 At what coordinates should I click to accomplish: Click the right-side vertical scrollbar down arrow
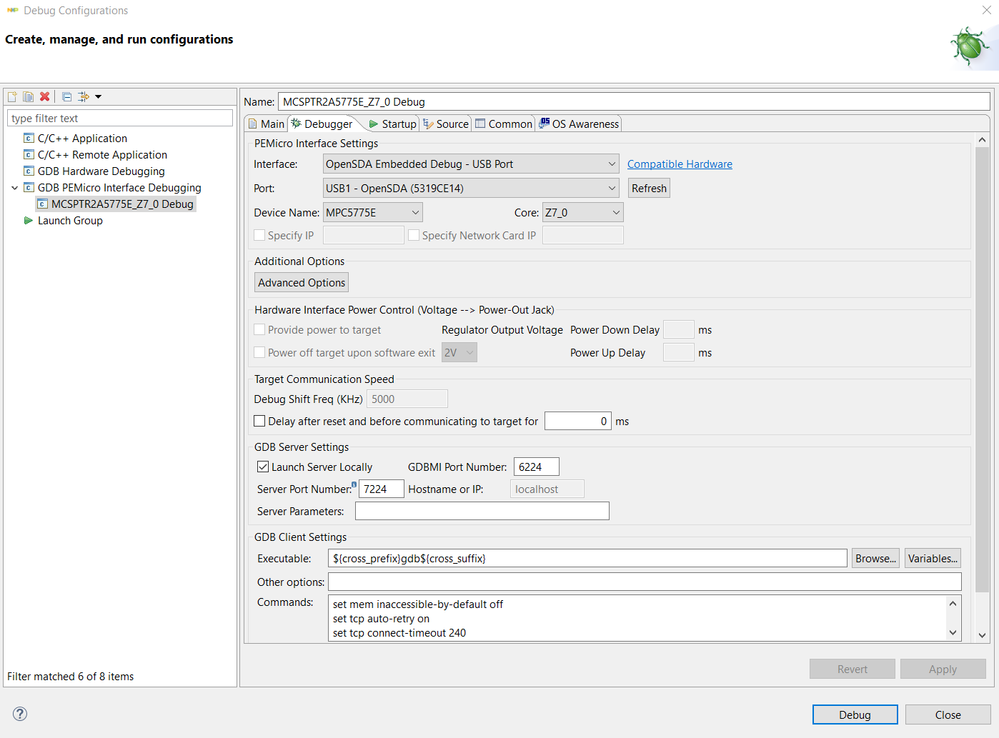(982, 635)
